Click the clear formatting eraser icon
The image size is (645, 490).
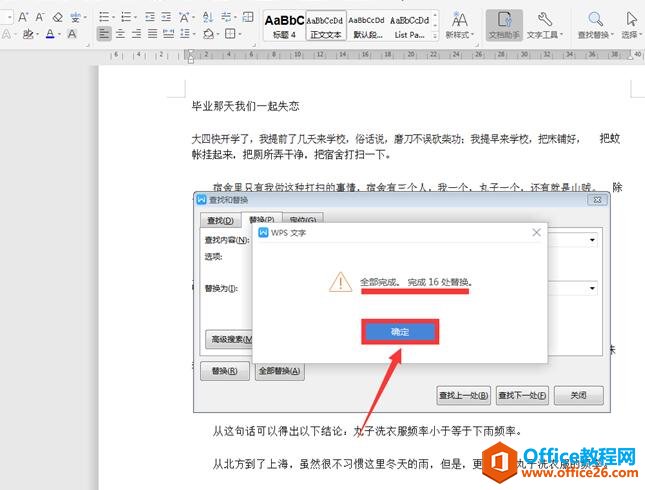tap(58, 17)
